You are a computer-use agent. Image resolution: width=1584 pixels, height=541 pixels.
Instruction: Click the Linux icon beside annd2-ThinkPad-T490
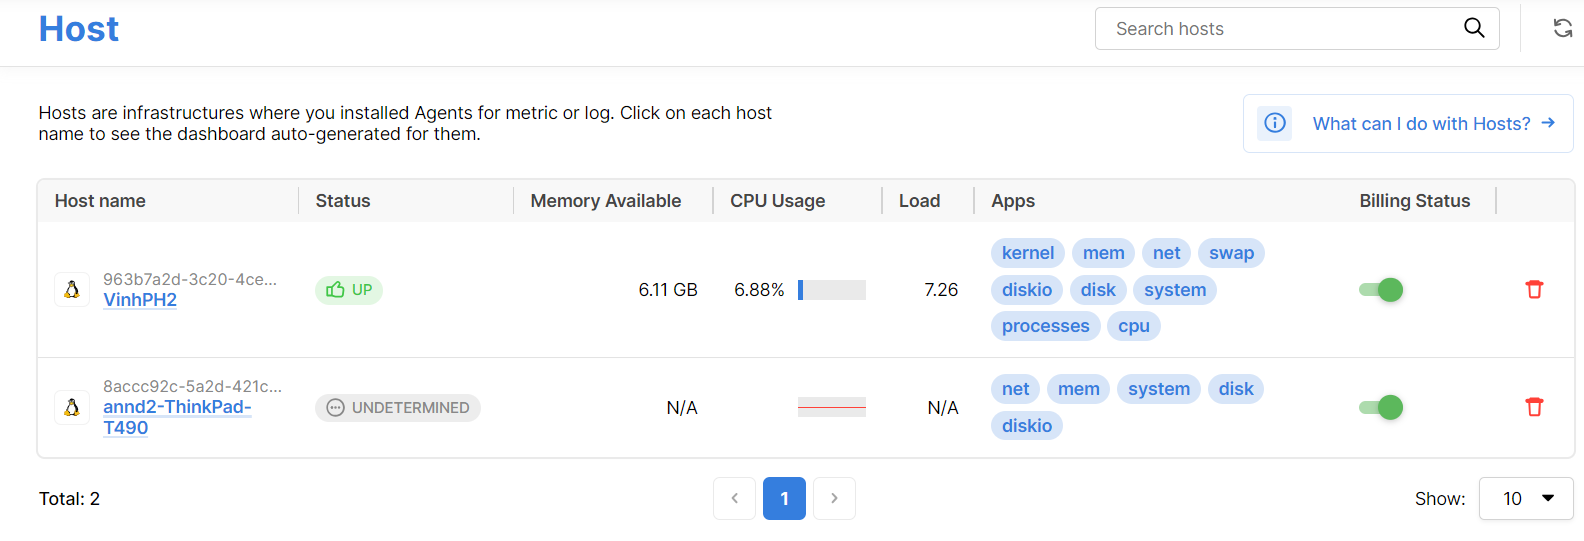[72, 407]
